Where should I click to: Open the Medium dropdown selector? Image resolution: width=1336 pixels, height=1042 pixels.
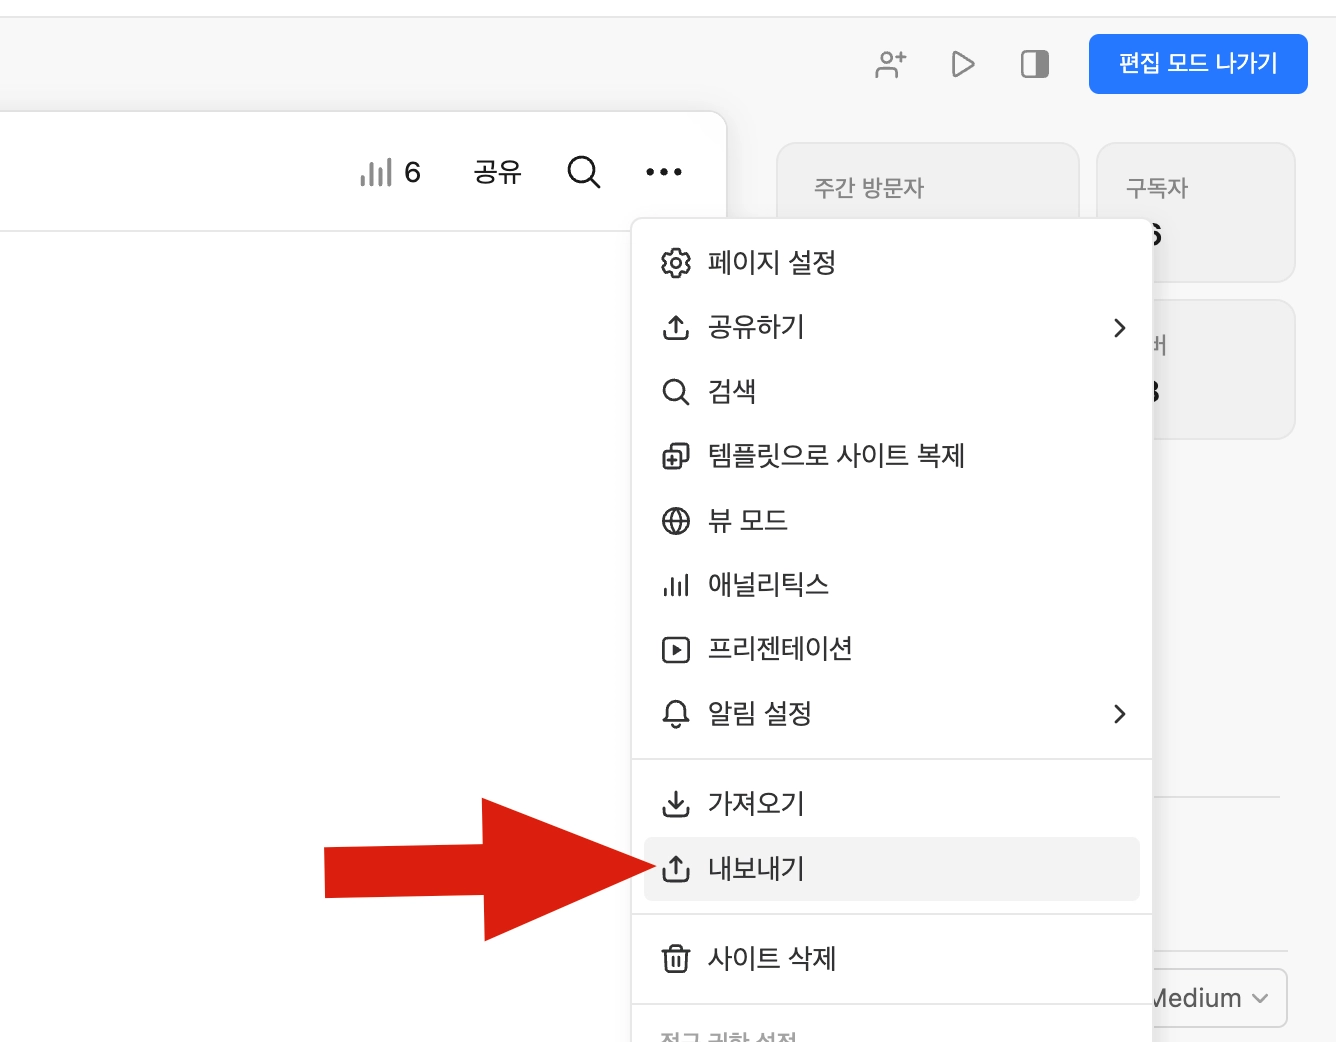click(1215, 998)
